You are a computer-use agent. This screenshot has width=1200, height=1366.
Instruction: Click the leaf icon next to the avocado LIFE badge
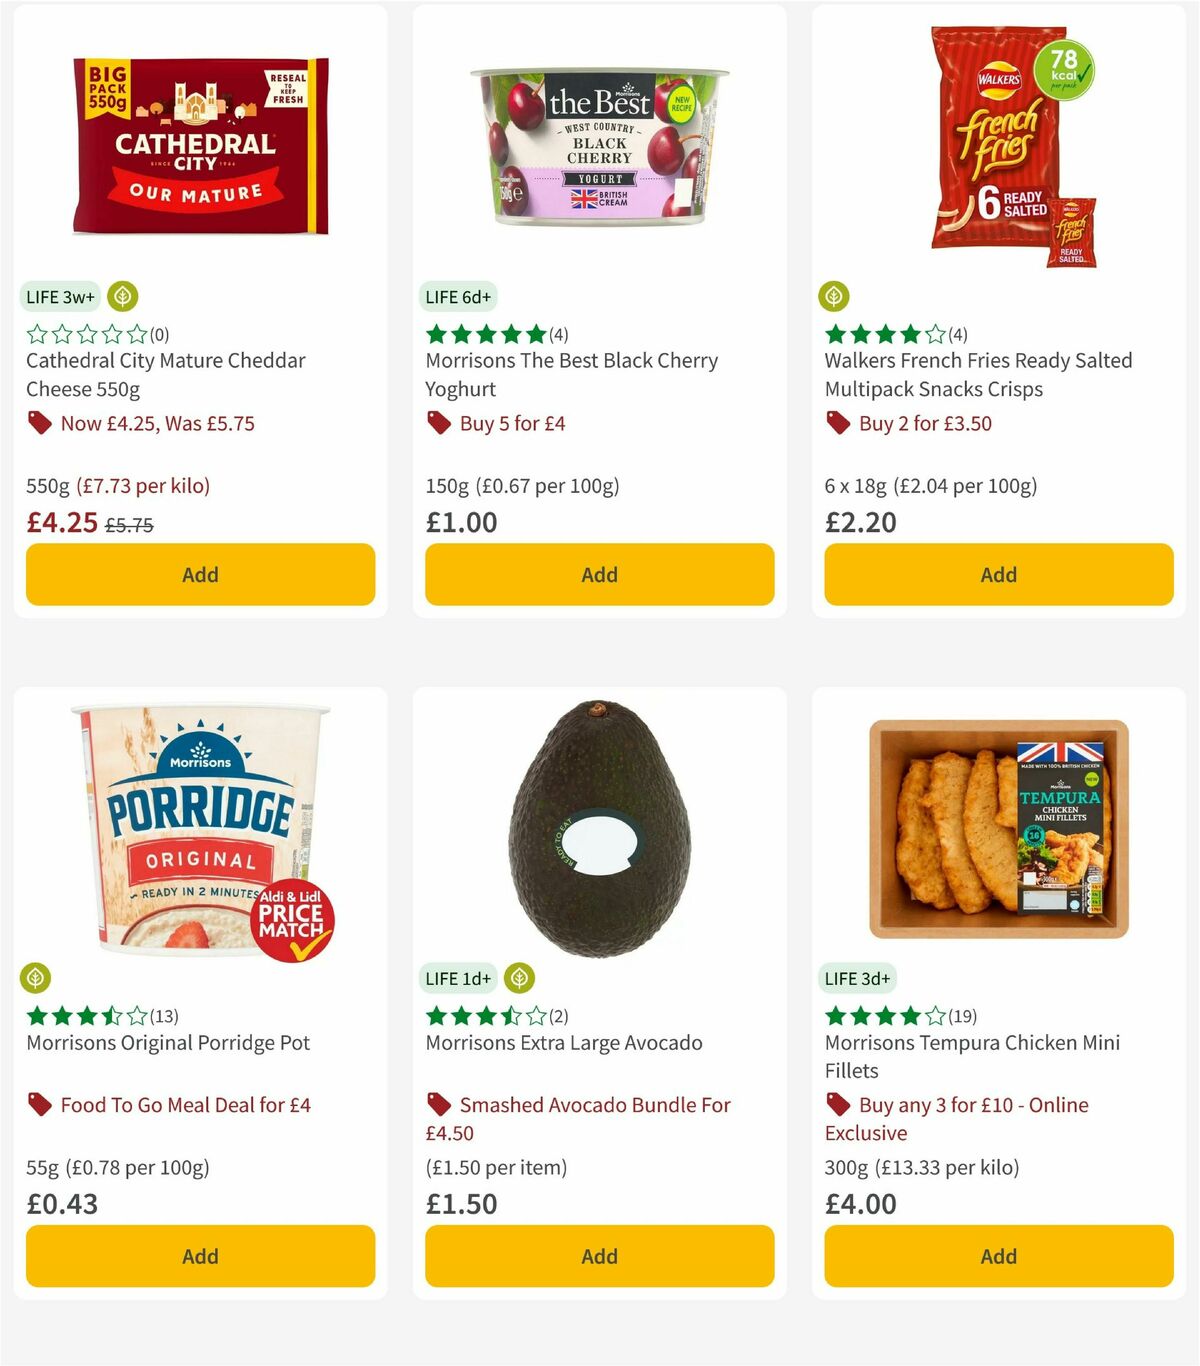pos(517,978)
